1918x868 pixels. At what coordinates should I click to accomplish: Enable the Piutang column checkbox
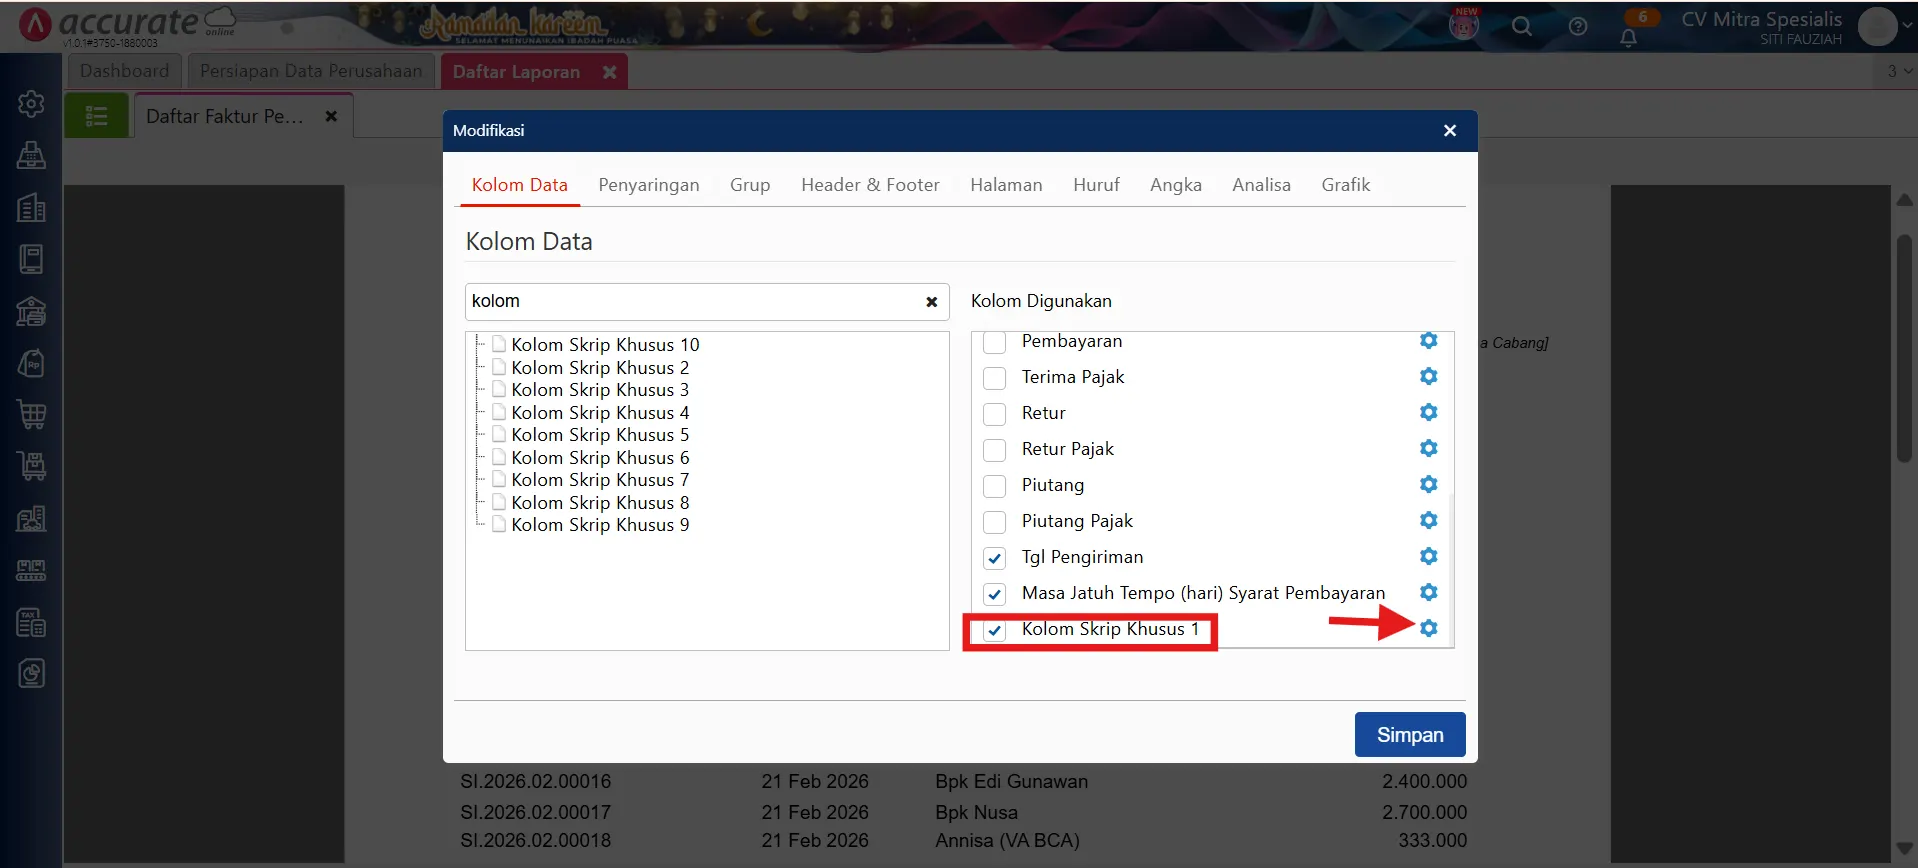pos(994,486)
